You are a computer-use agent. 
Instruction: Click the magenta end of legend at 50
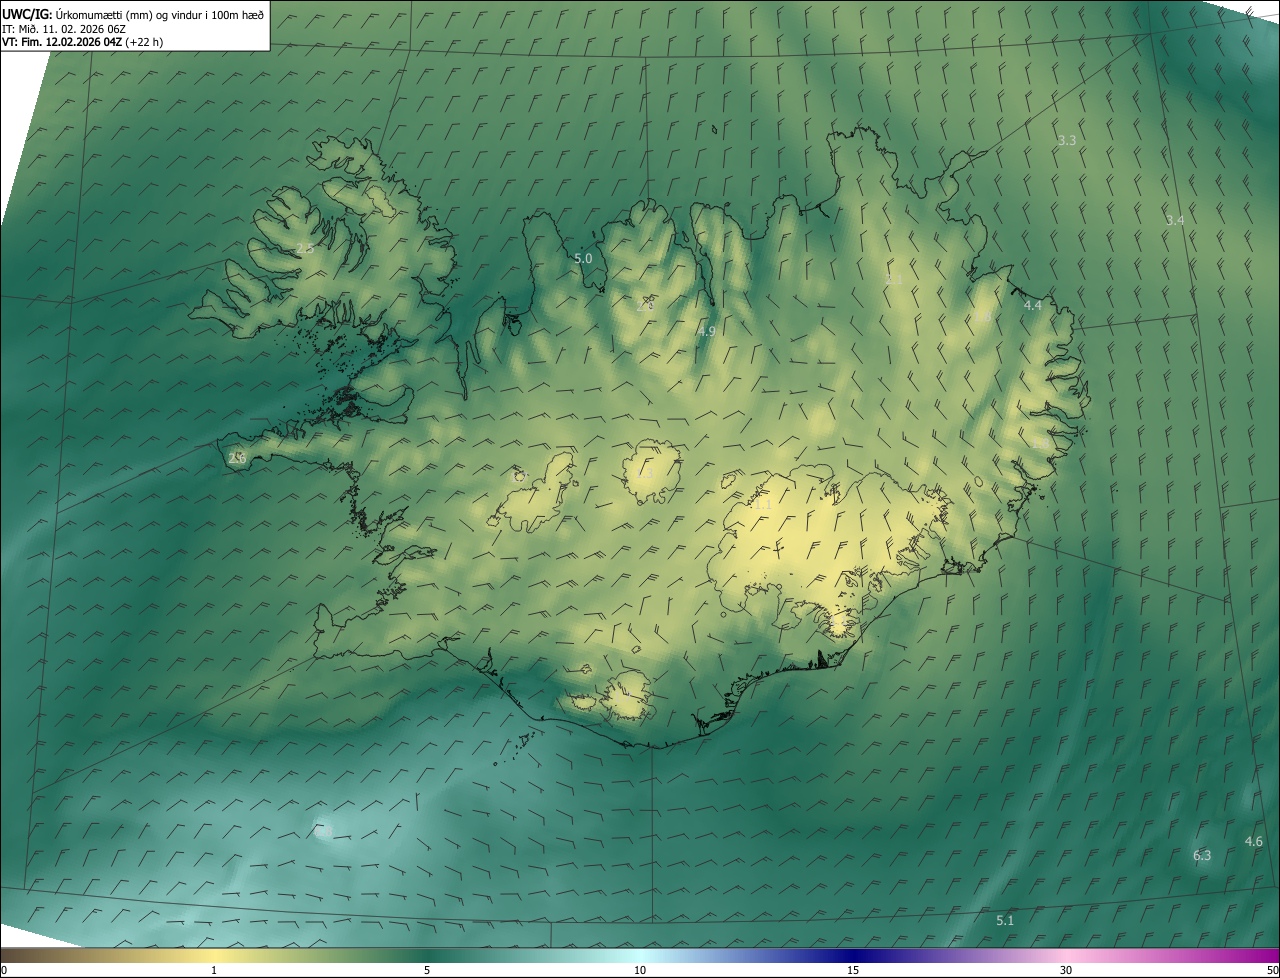coord(1273,955)
